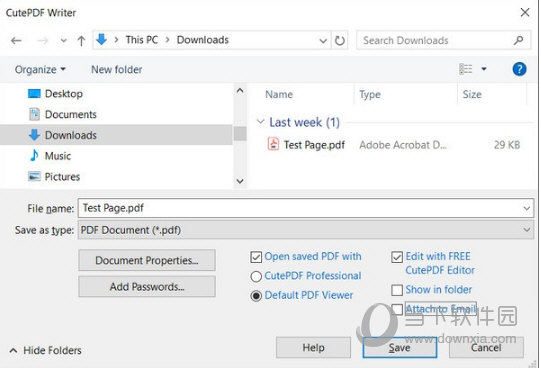Enable the Show in folder checkbox
This screenshot has width=541, height=368.
tap(397, 290)
